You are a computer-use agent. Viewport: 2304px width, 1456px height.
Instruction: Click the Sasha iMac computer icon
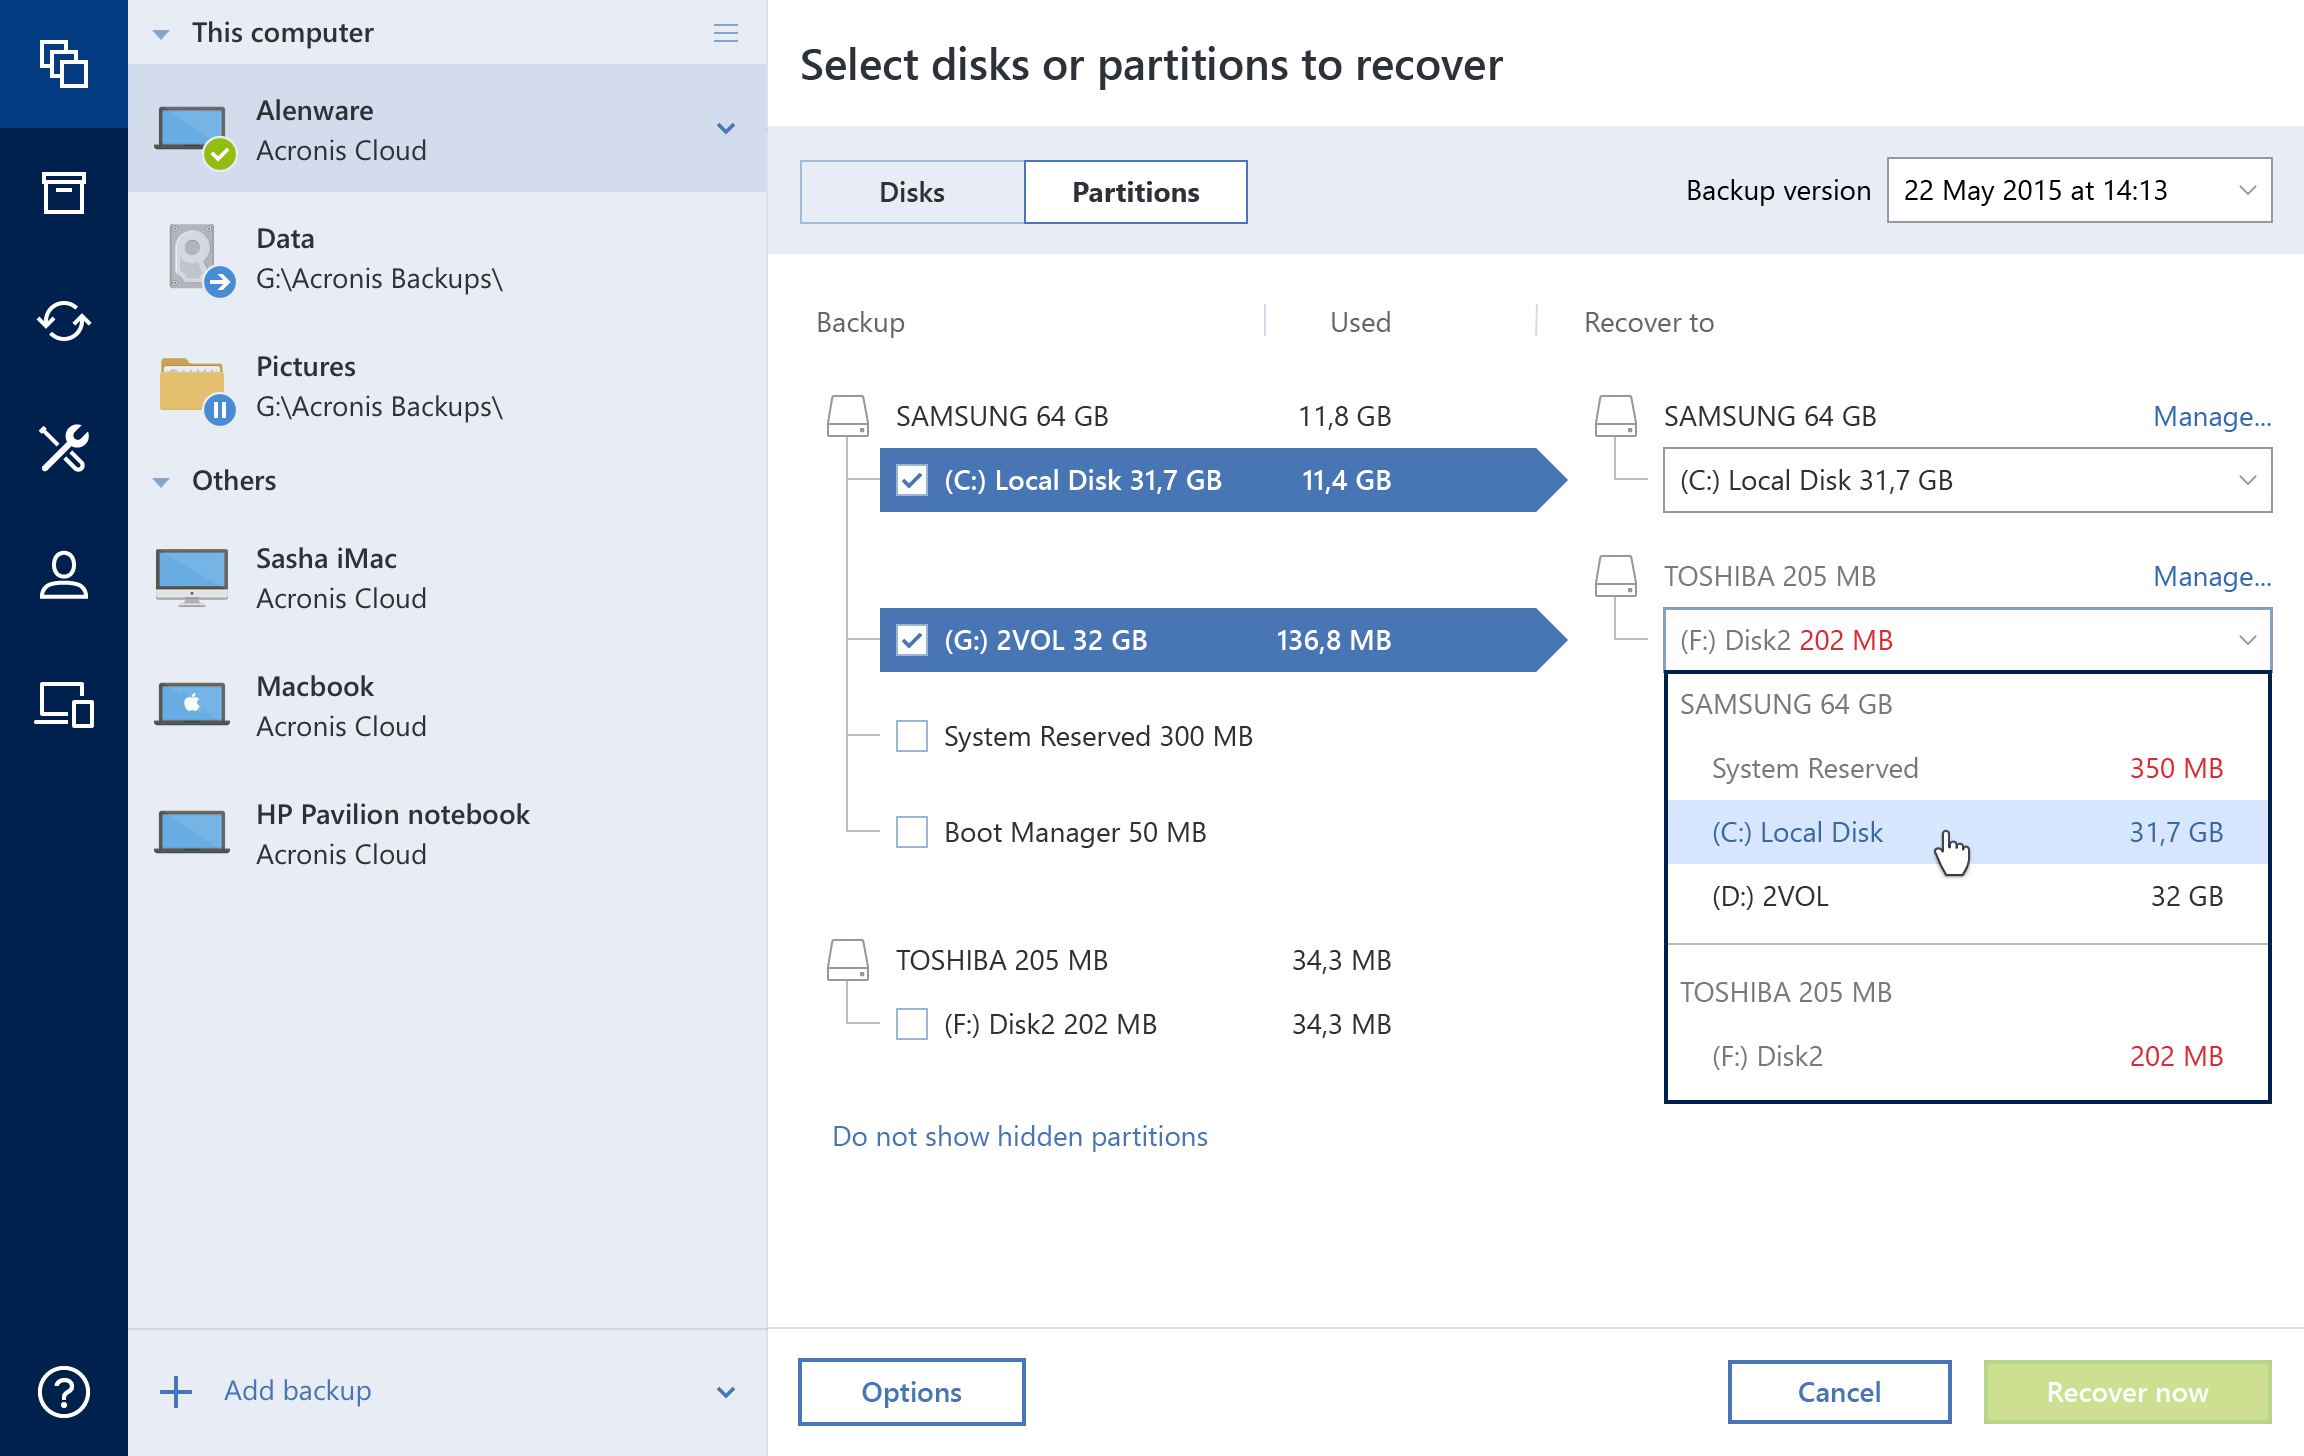click(192, 577)
